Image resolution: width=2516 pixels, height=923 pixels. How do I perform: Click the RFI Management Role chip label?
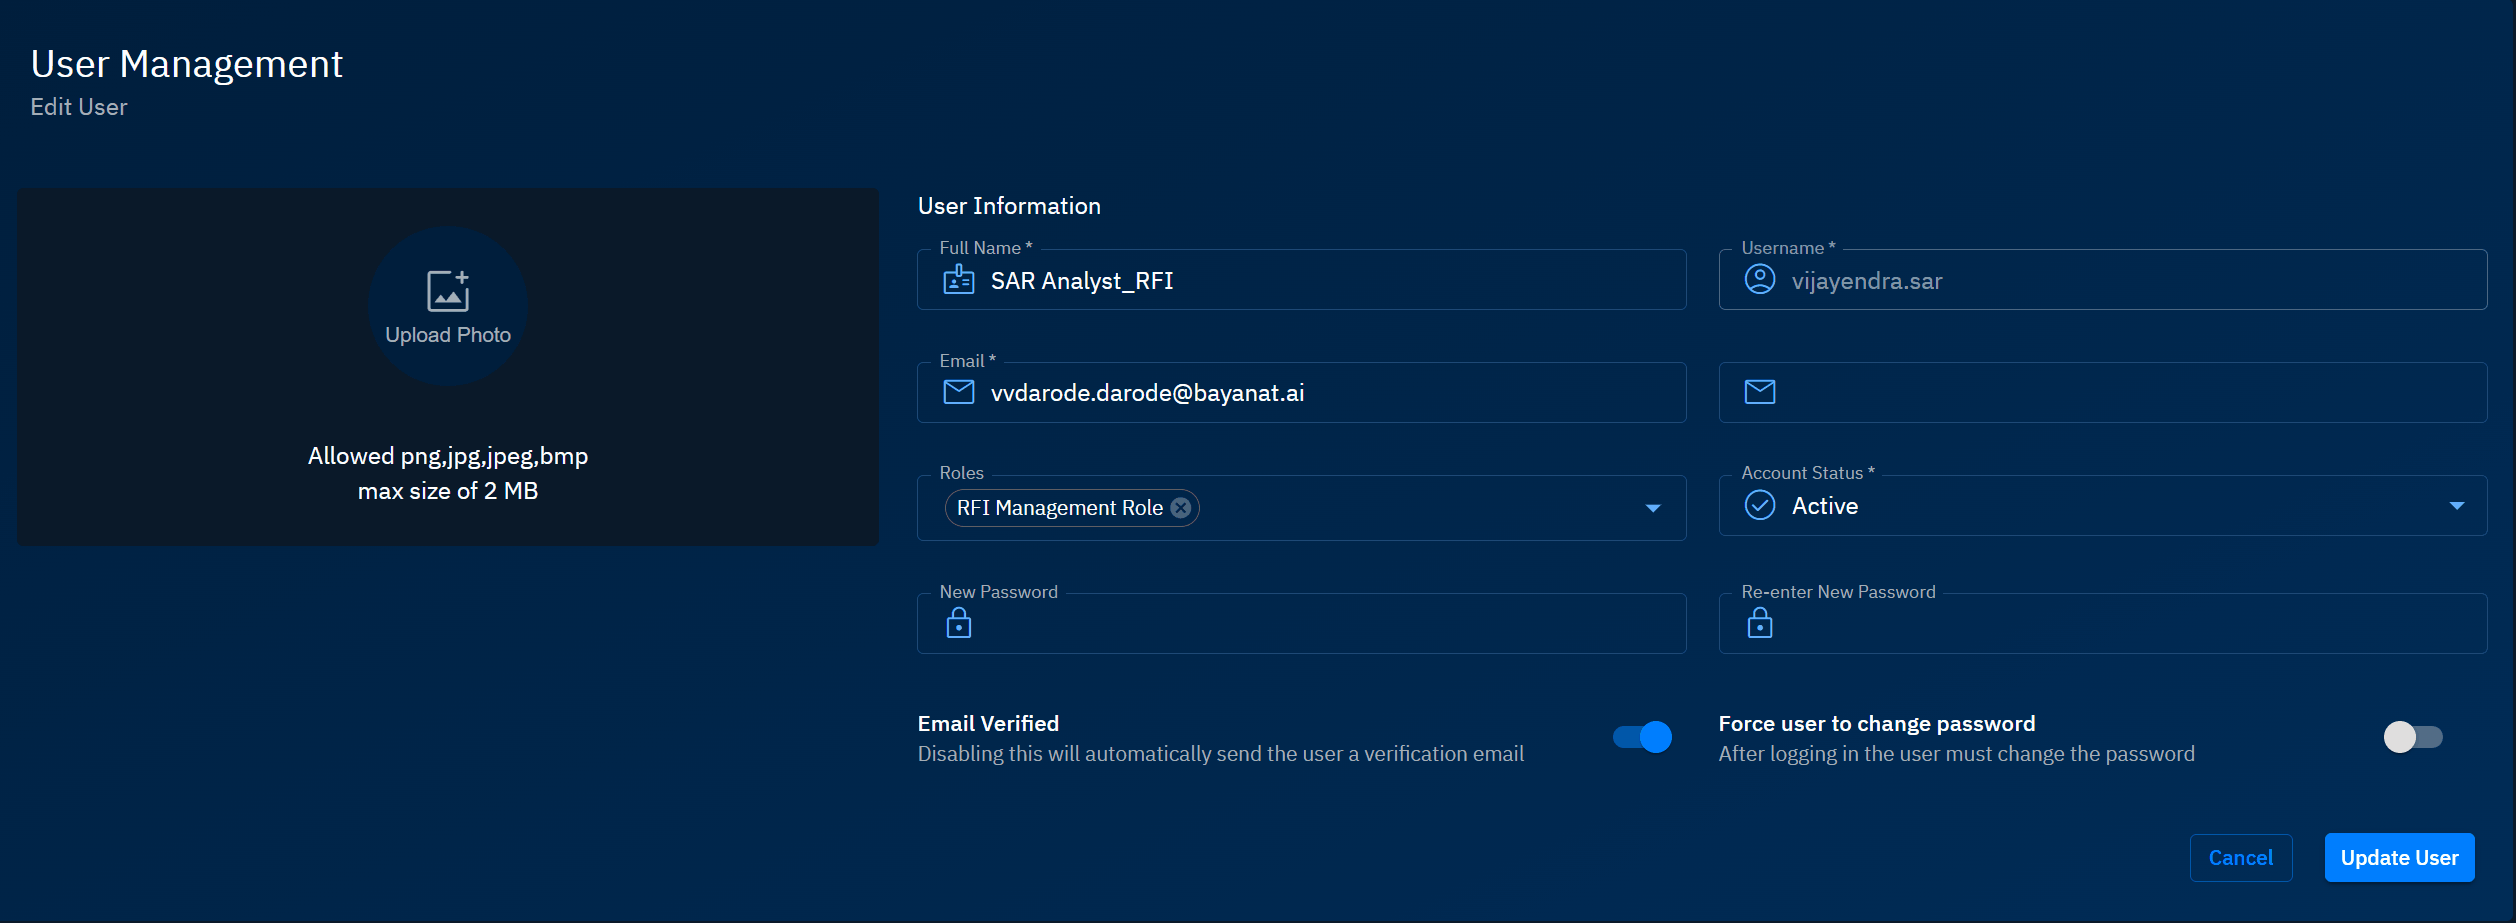[1059, 508]
